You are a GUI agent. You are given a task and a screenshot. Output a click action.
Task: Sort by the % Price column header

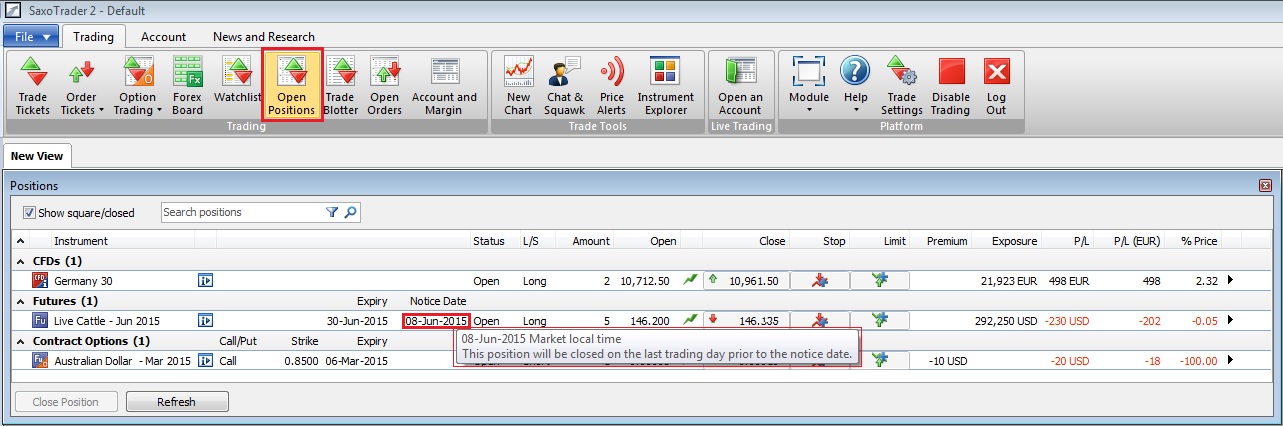[1200, 241]
